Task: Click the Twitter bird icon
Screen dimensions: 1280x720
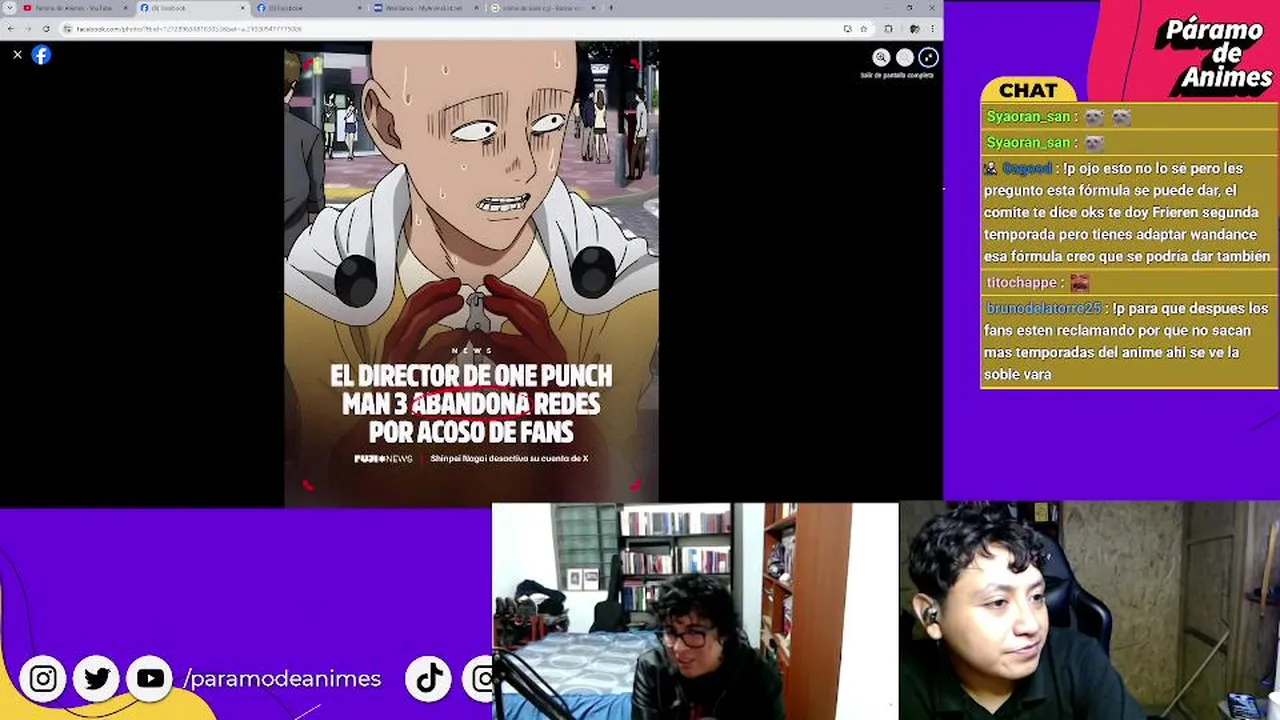Action: 97,679
